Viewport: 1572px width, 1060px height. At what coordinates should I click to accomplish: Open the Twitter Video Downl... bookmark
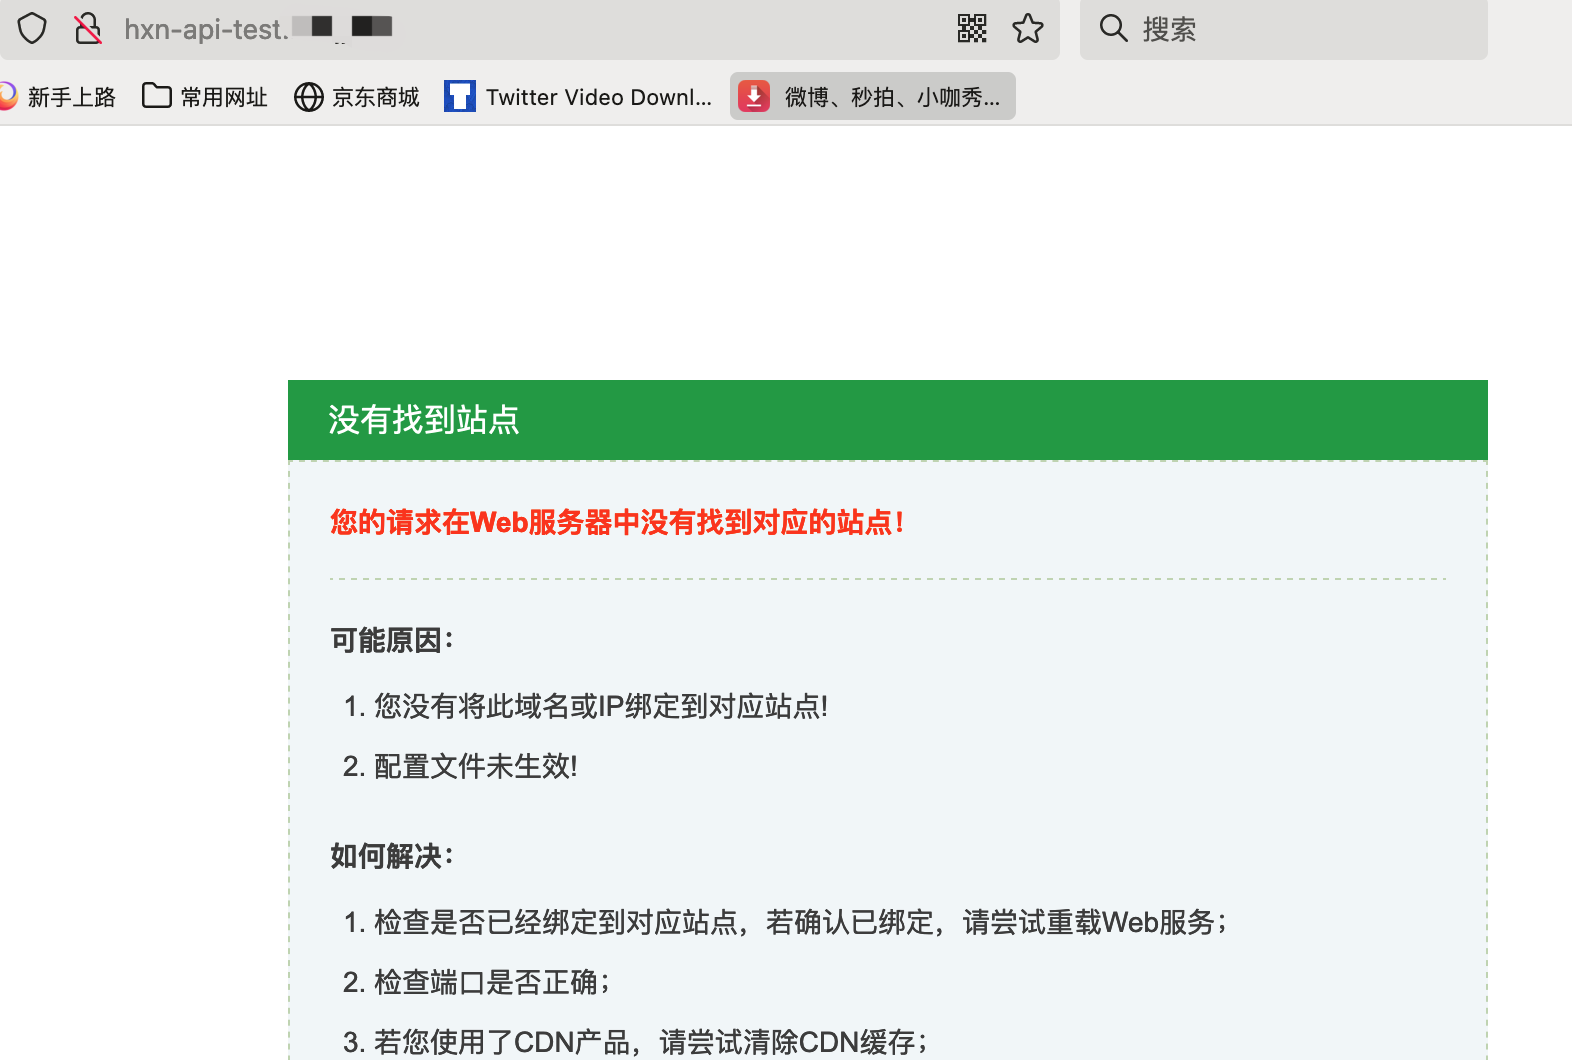tap(578, 97)
